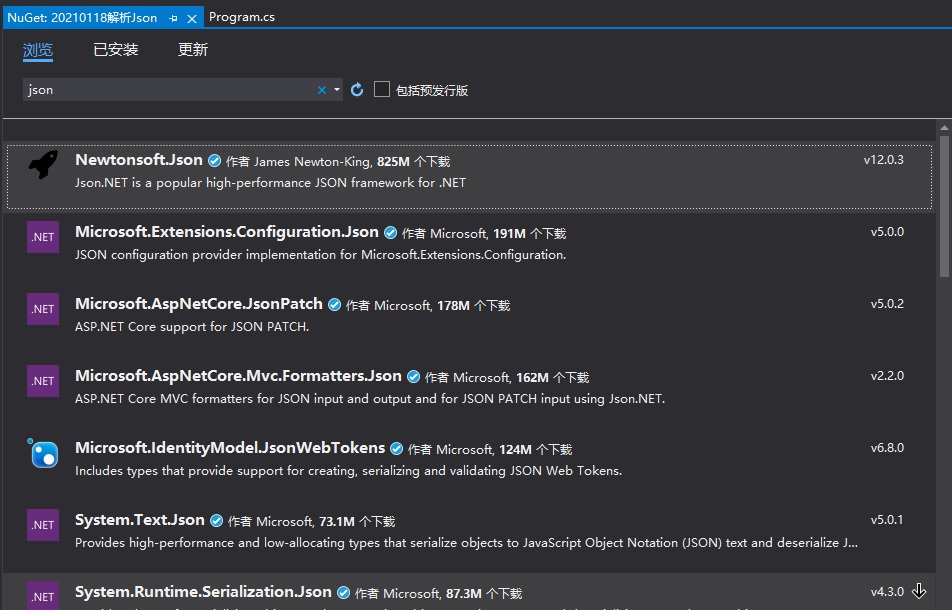Click the 87.3M 个下载 download count

pos(484,594)
